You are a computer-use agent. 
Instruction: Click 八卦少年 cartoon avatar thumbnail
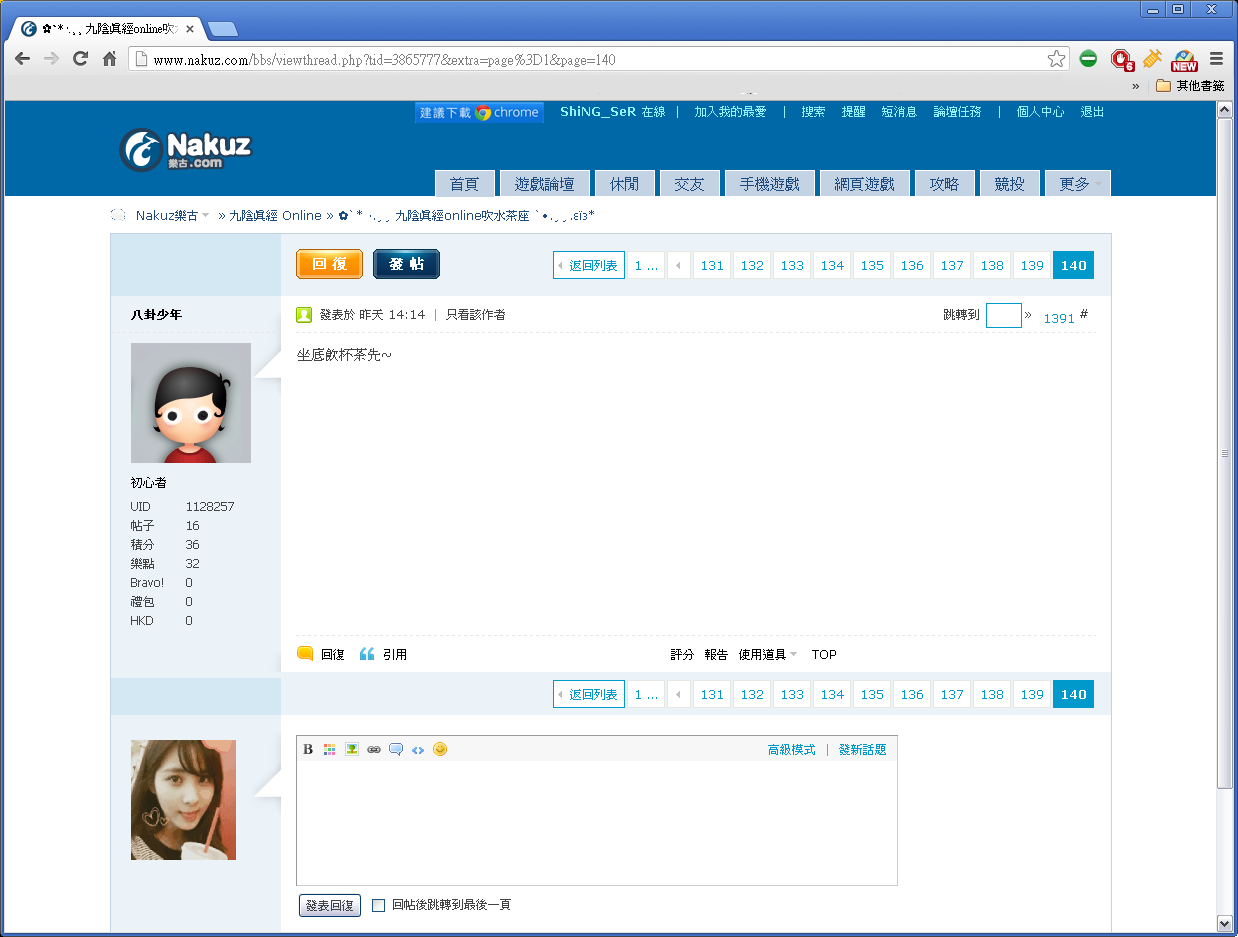(191, 403)
